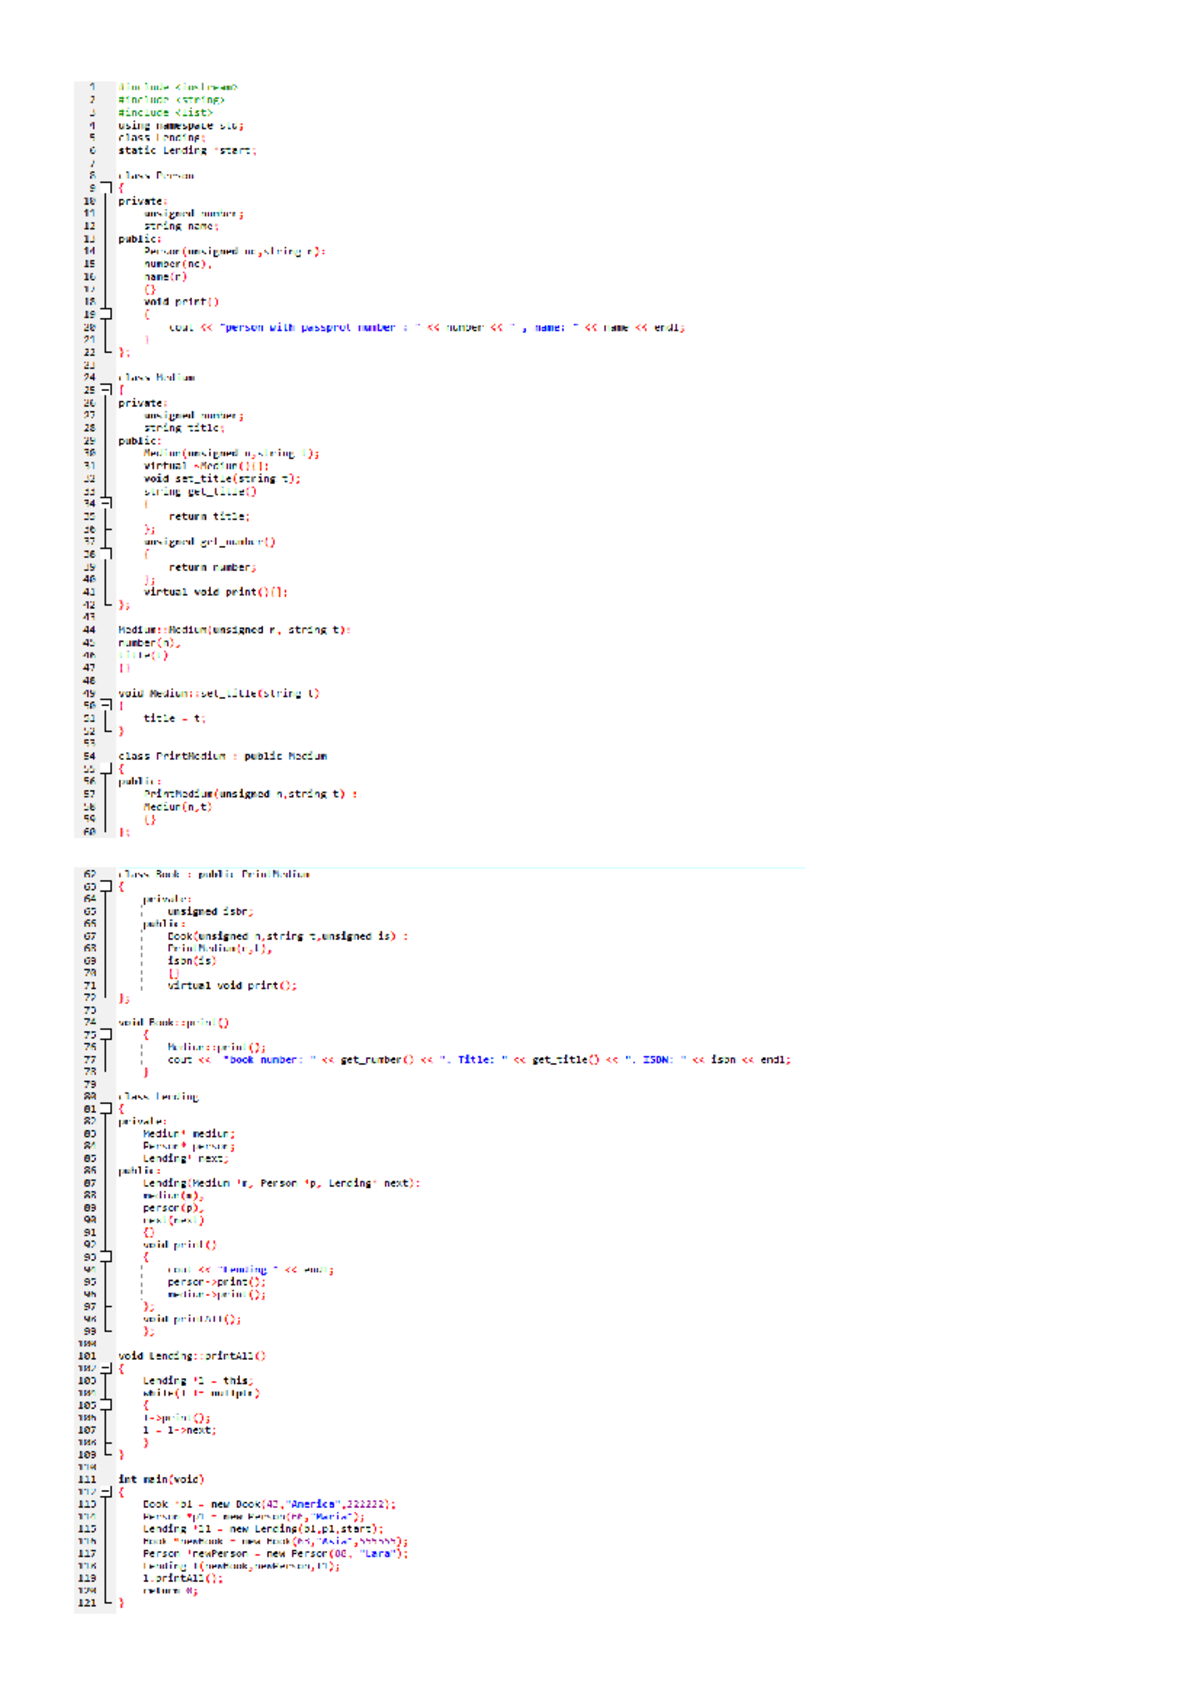Fold the Book::print() body at line 75
The image size is (1200, 1698).
tap(106, 1035)
